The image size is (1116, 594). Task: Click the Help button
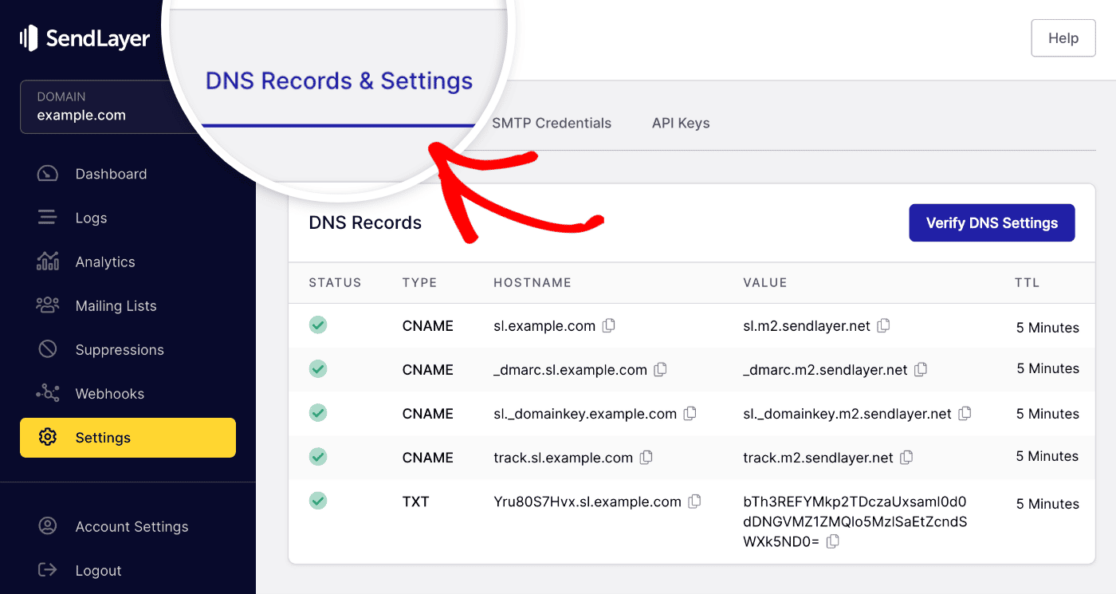tap(1063, 38)
